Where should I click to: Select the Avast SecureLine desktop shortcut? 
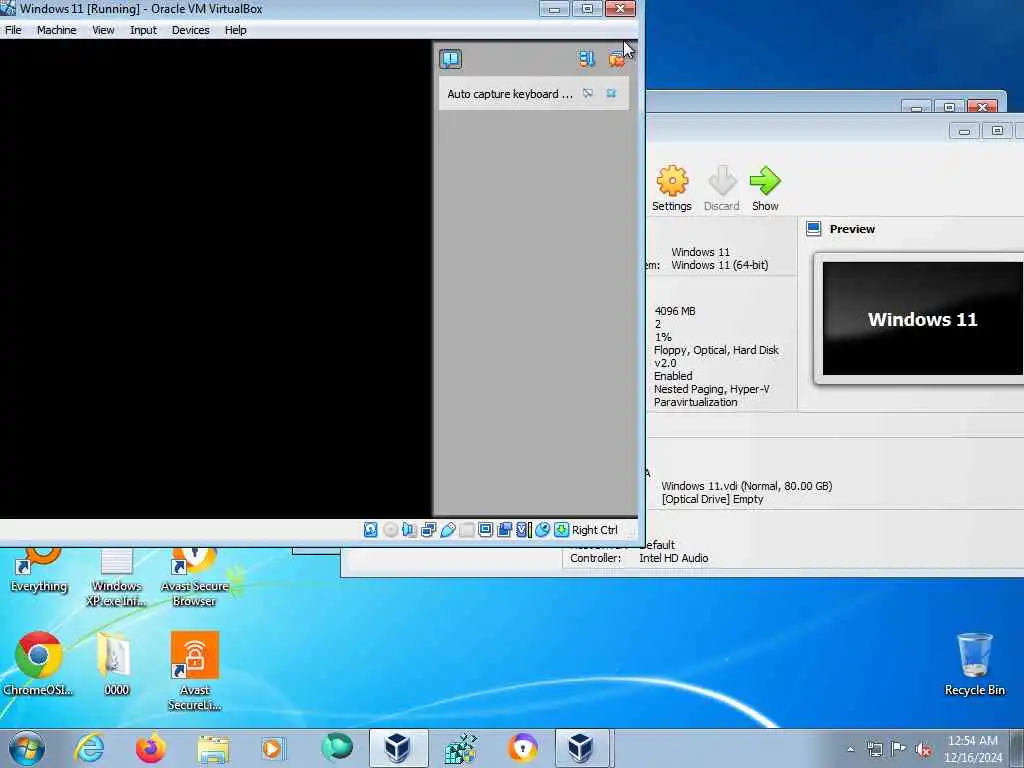195,671
